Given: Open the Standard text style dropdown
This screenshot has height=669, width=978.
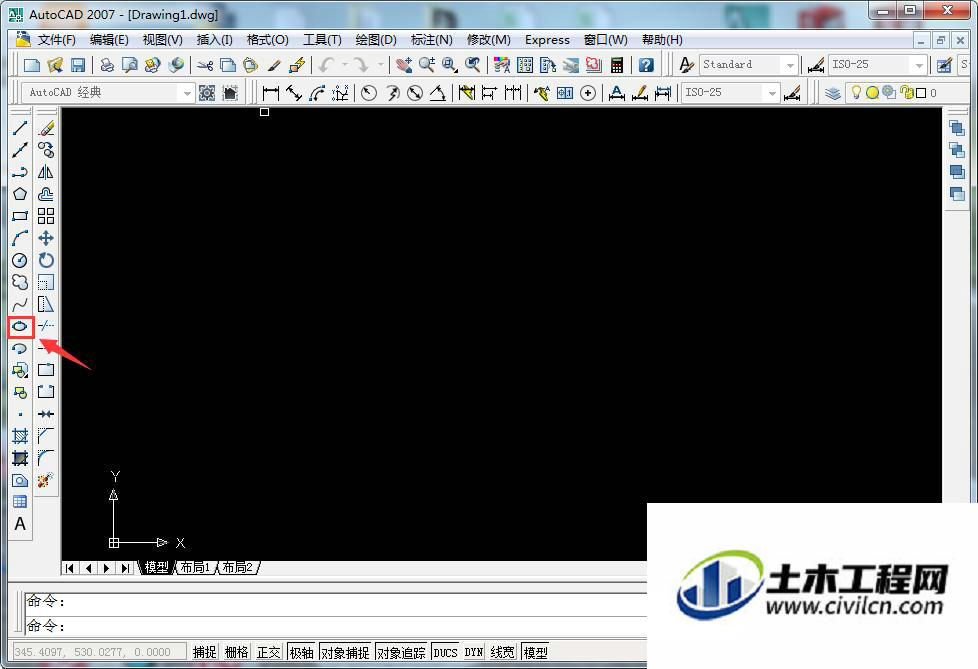Looking at the screenshot, I should tap(790, 65).
